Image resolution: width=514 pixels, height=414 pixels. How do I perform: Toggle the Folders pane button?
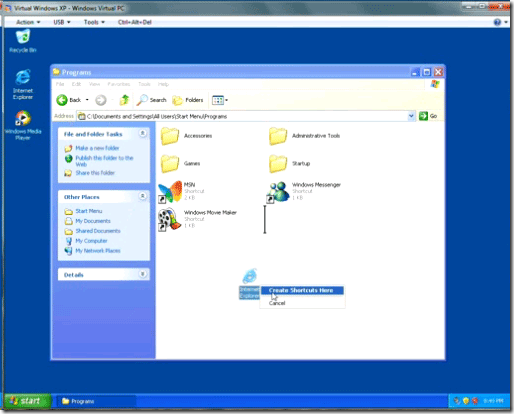pos(188,100)
